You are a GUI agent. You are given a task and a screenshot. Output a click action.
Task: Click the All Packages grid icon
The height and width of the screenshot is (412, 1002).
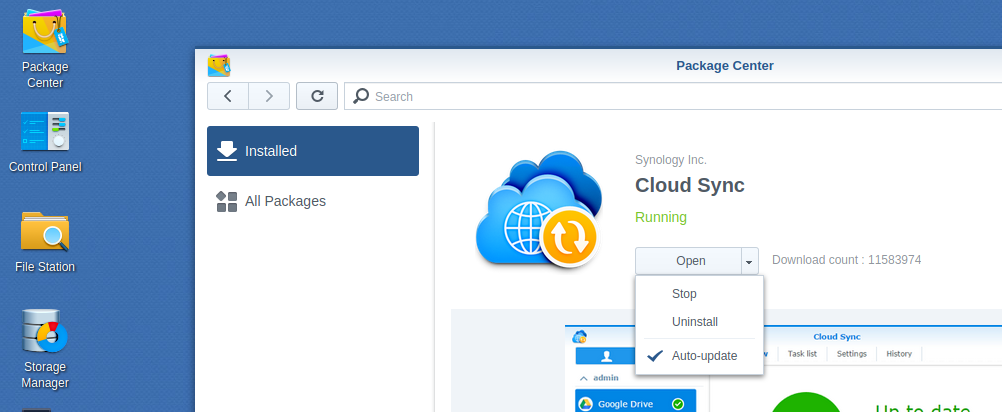click(x=227, y=201)
